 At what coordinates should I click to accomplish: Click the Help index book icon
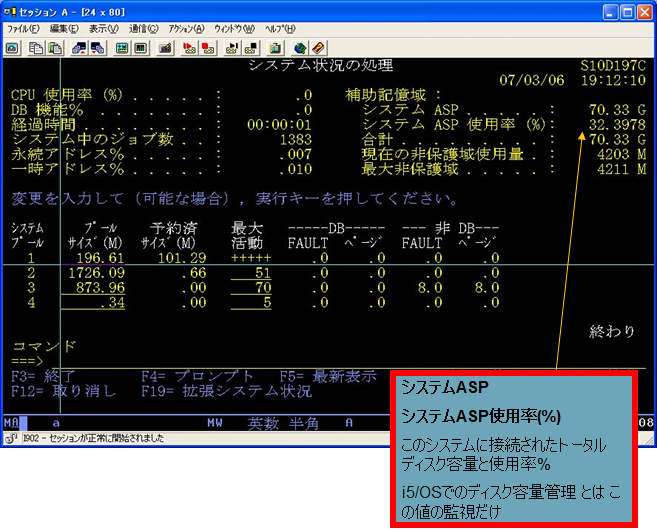(318, 48)
